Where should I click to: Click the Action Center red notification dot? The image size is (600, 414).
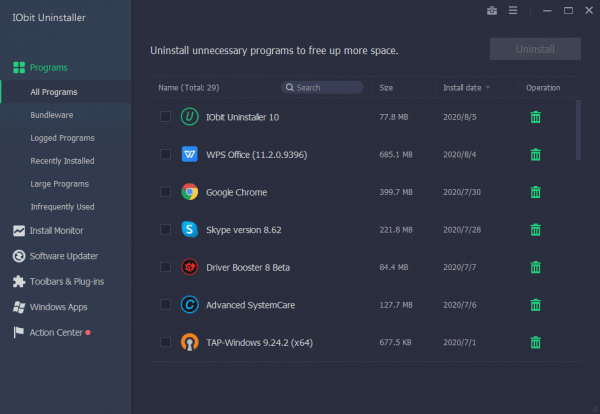tap(88, 333)
